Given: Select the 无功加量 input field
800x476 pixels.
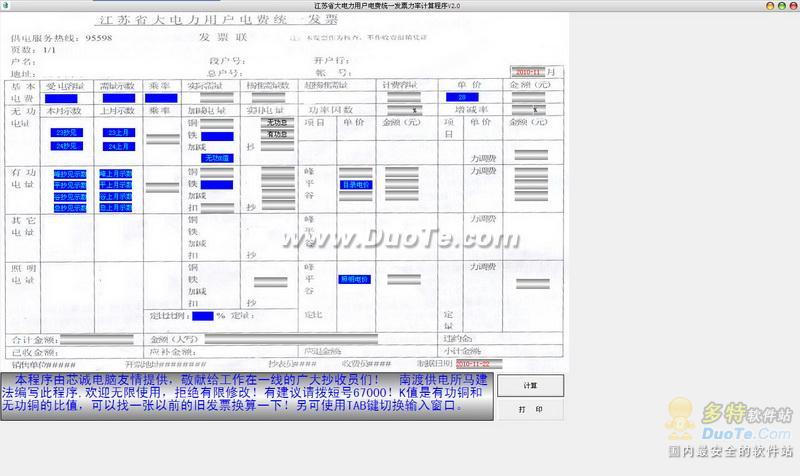Looking at the screenshot, I should click(x=217, y=158).
